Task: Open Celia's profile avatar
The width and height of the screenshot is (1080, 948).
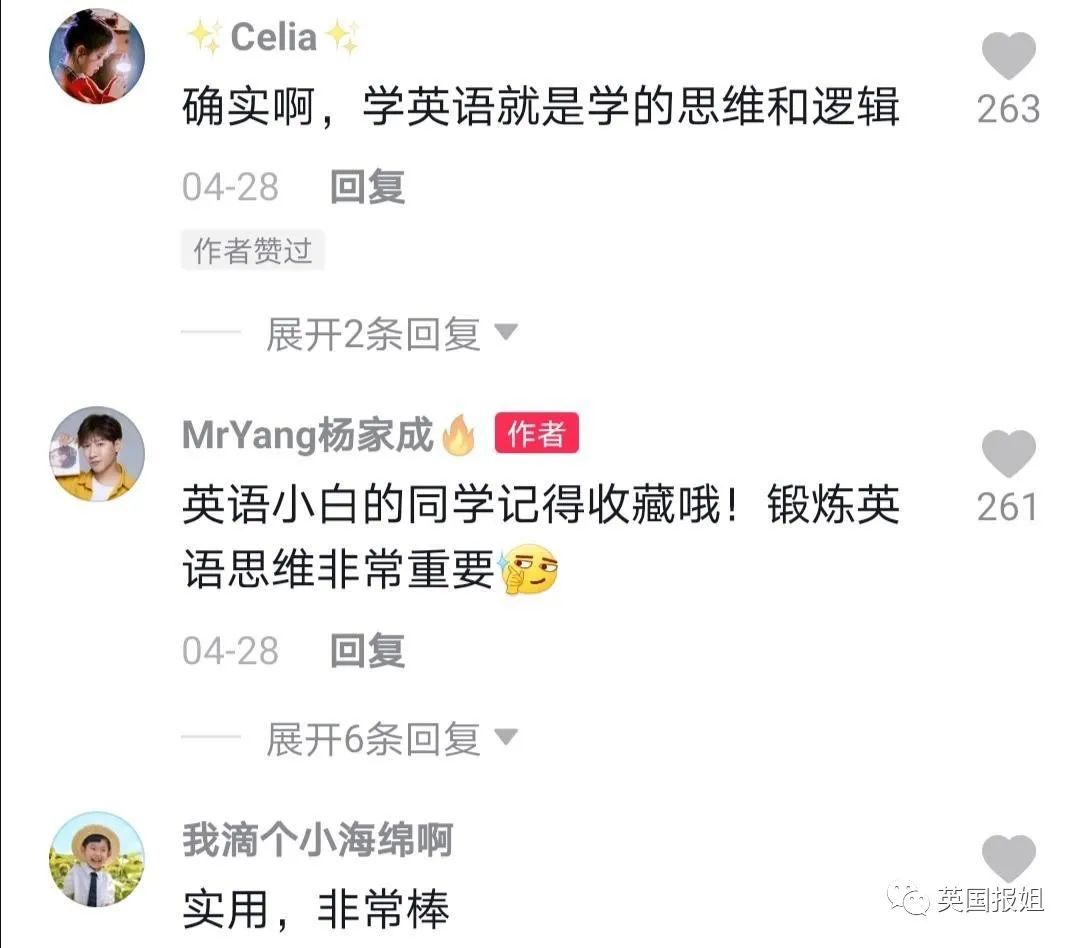Action: 97,56
